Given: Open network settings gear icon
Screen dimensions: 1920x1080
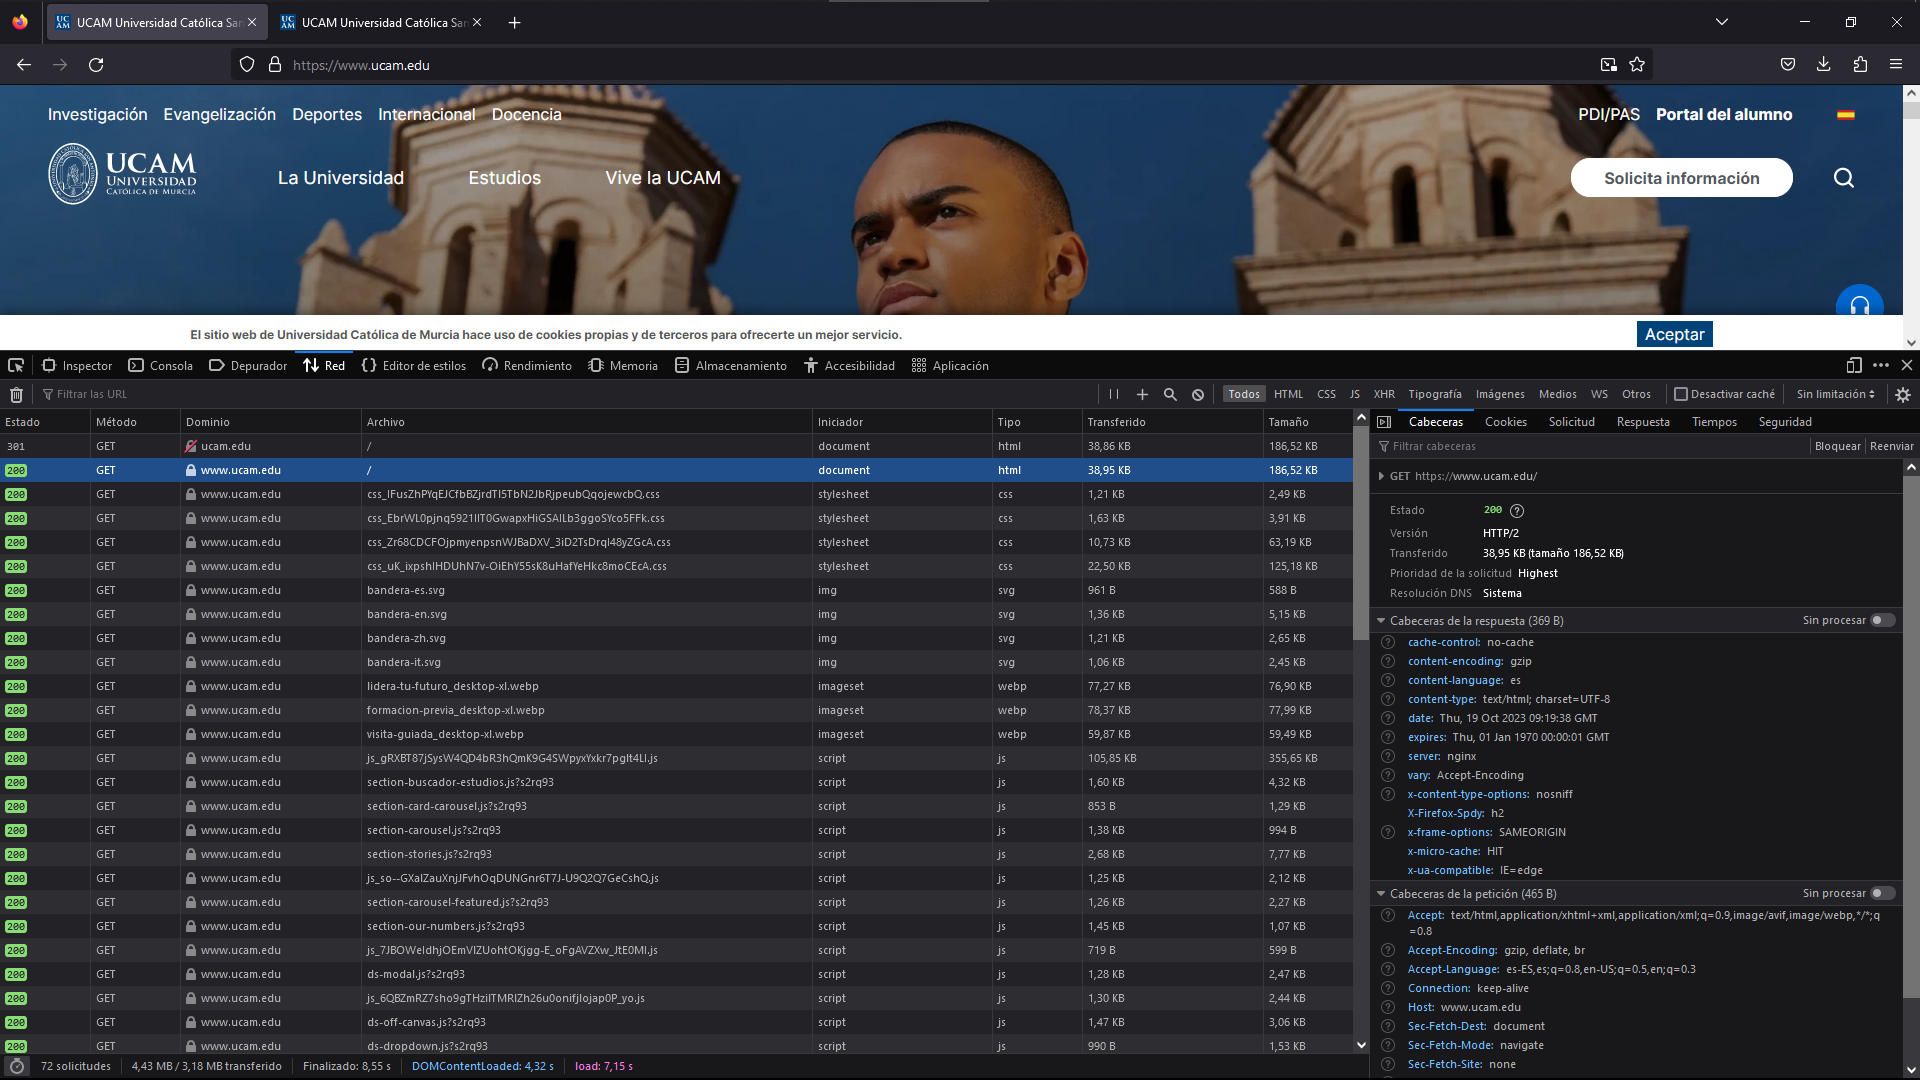Looking at the screenshot, I should pos(1903,395).
